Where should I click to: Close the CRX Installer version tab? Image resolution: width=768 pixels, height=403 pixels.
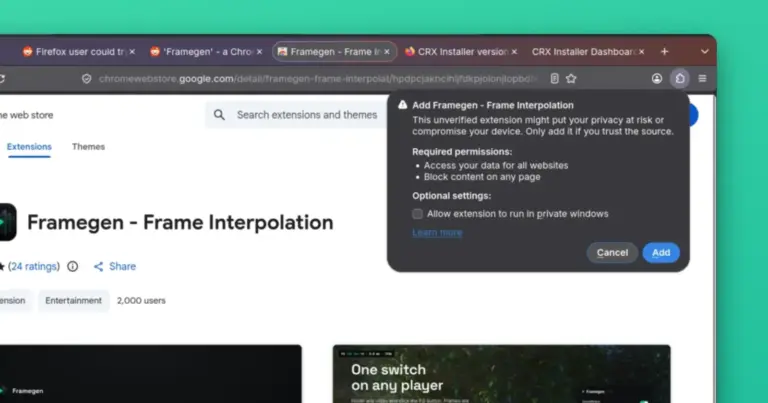(514, 51)
